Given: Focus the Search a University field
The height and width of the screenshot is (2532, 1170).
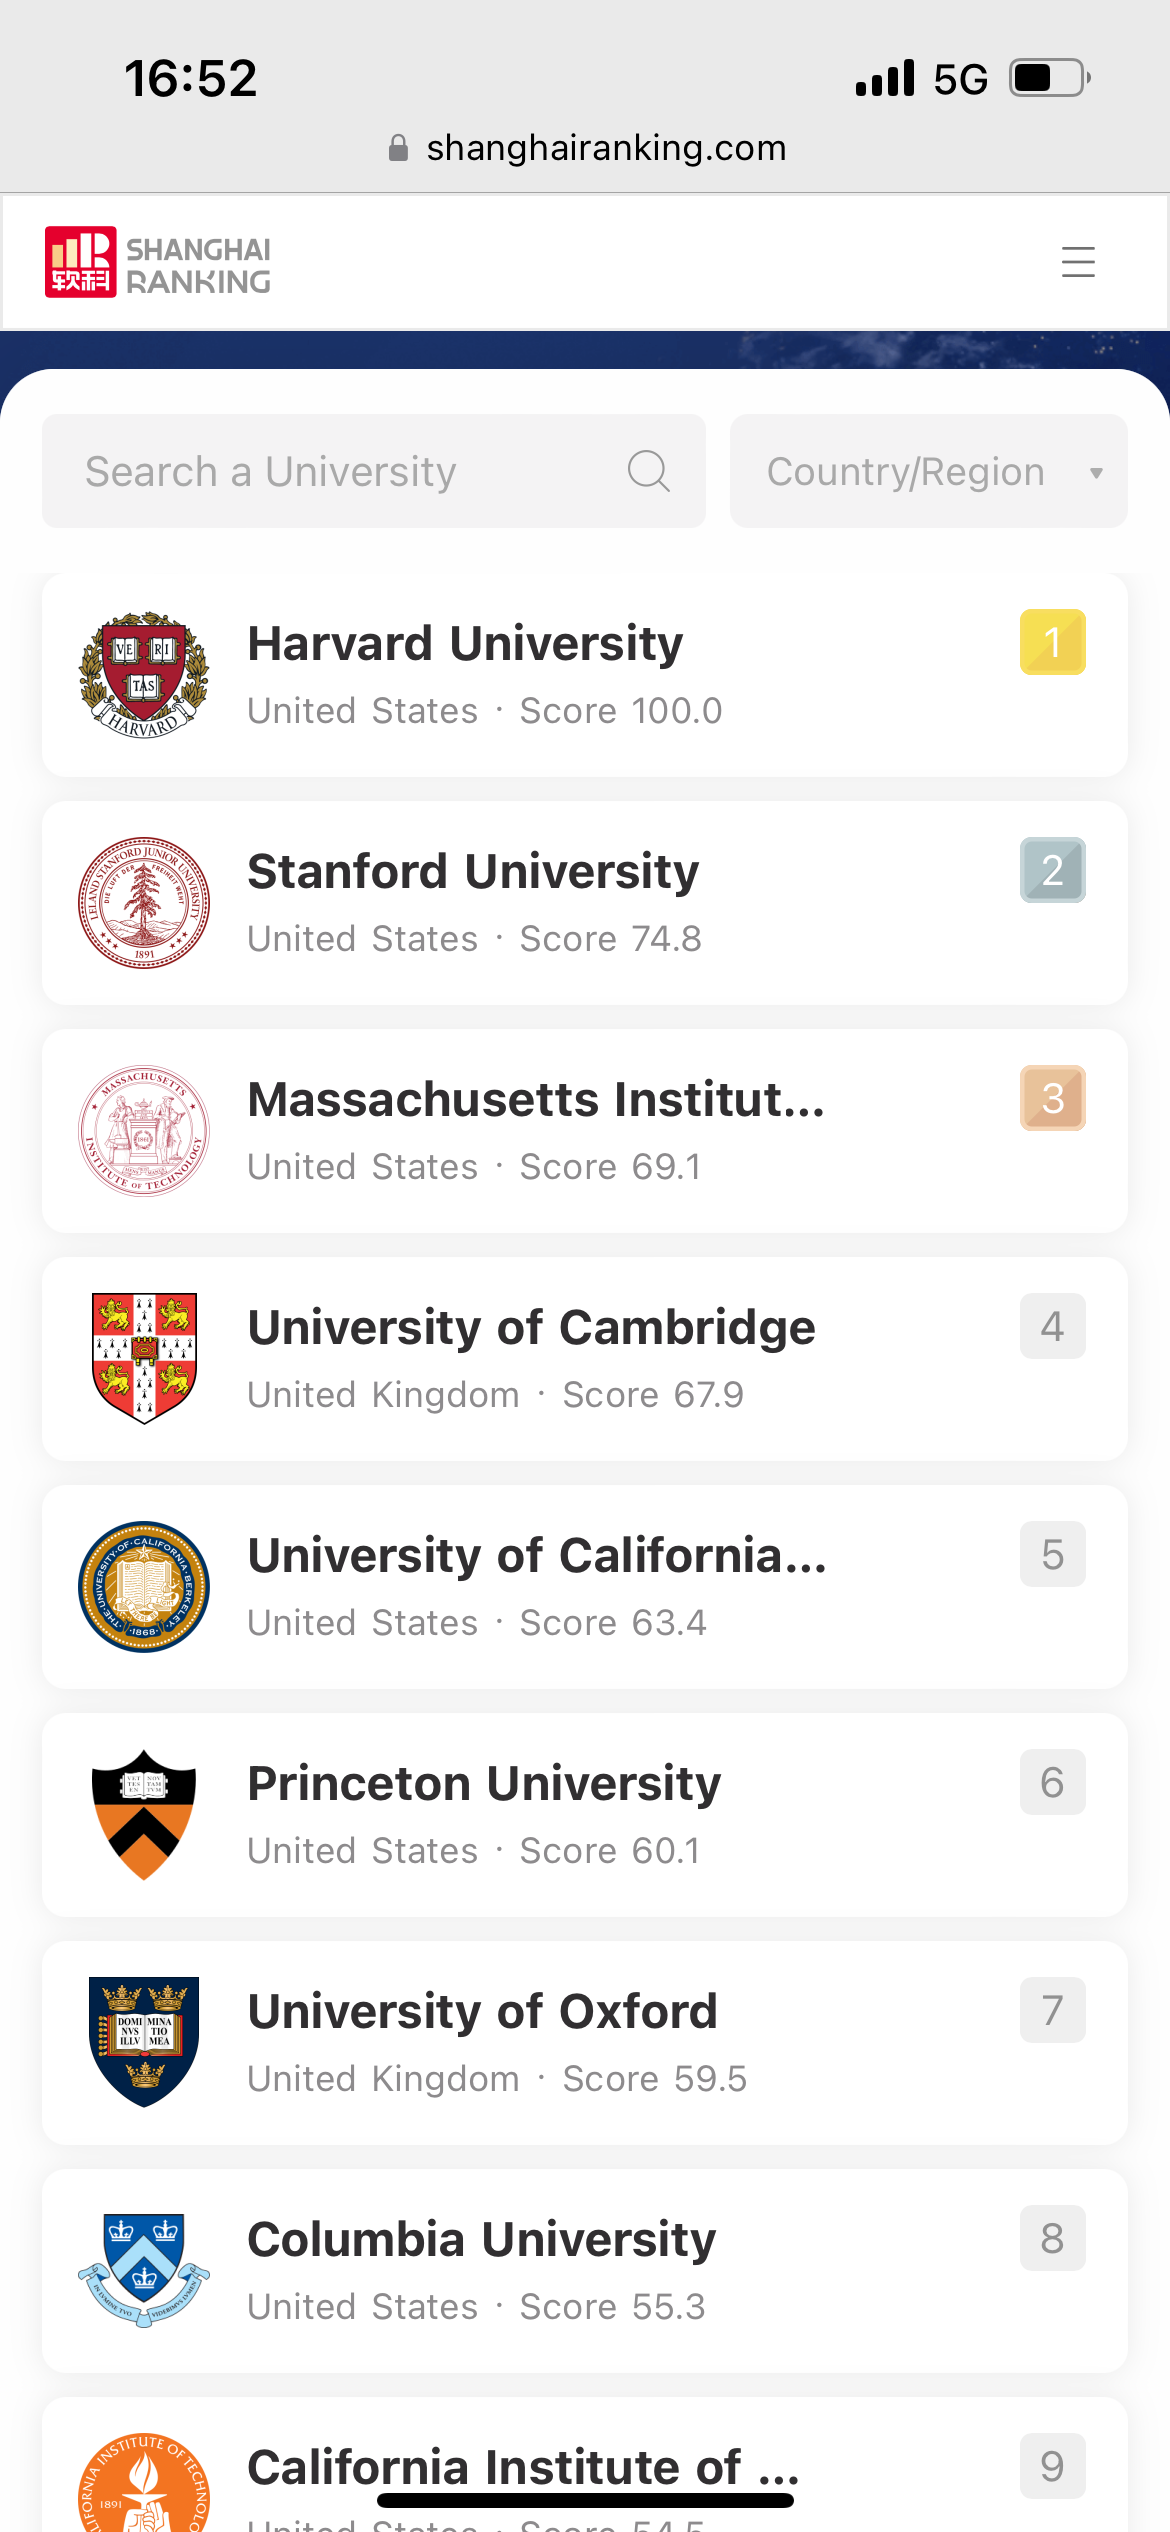Looking at the screenshot, I should pyautogui.click(x=340, y=472).
